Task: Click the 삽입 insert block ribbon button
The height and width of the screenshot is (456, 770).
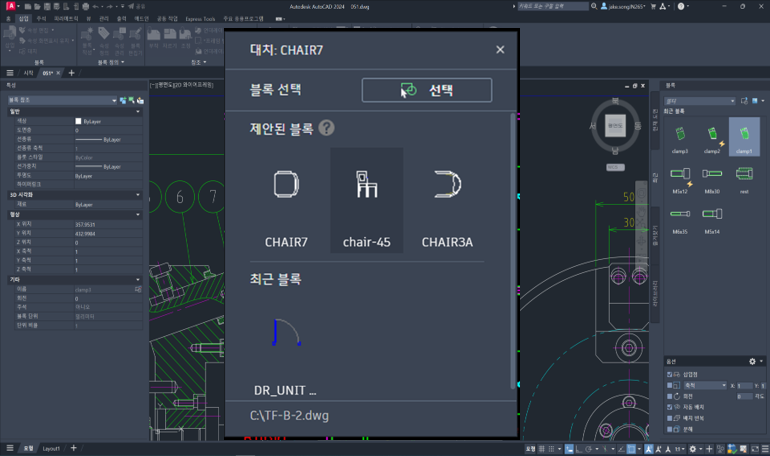Action: pos(10,39)
